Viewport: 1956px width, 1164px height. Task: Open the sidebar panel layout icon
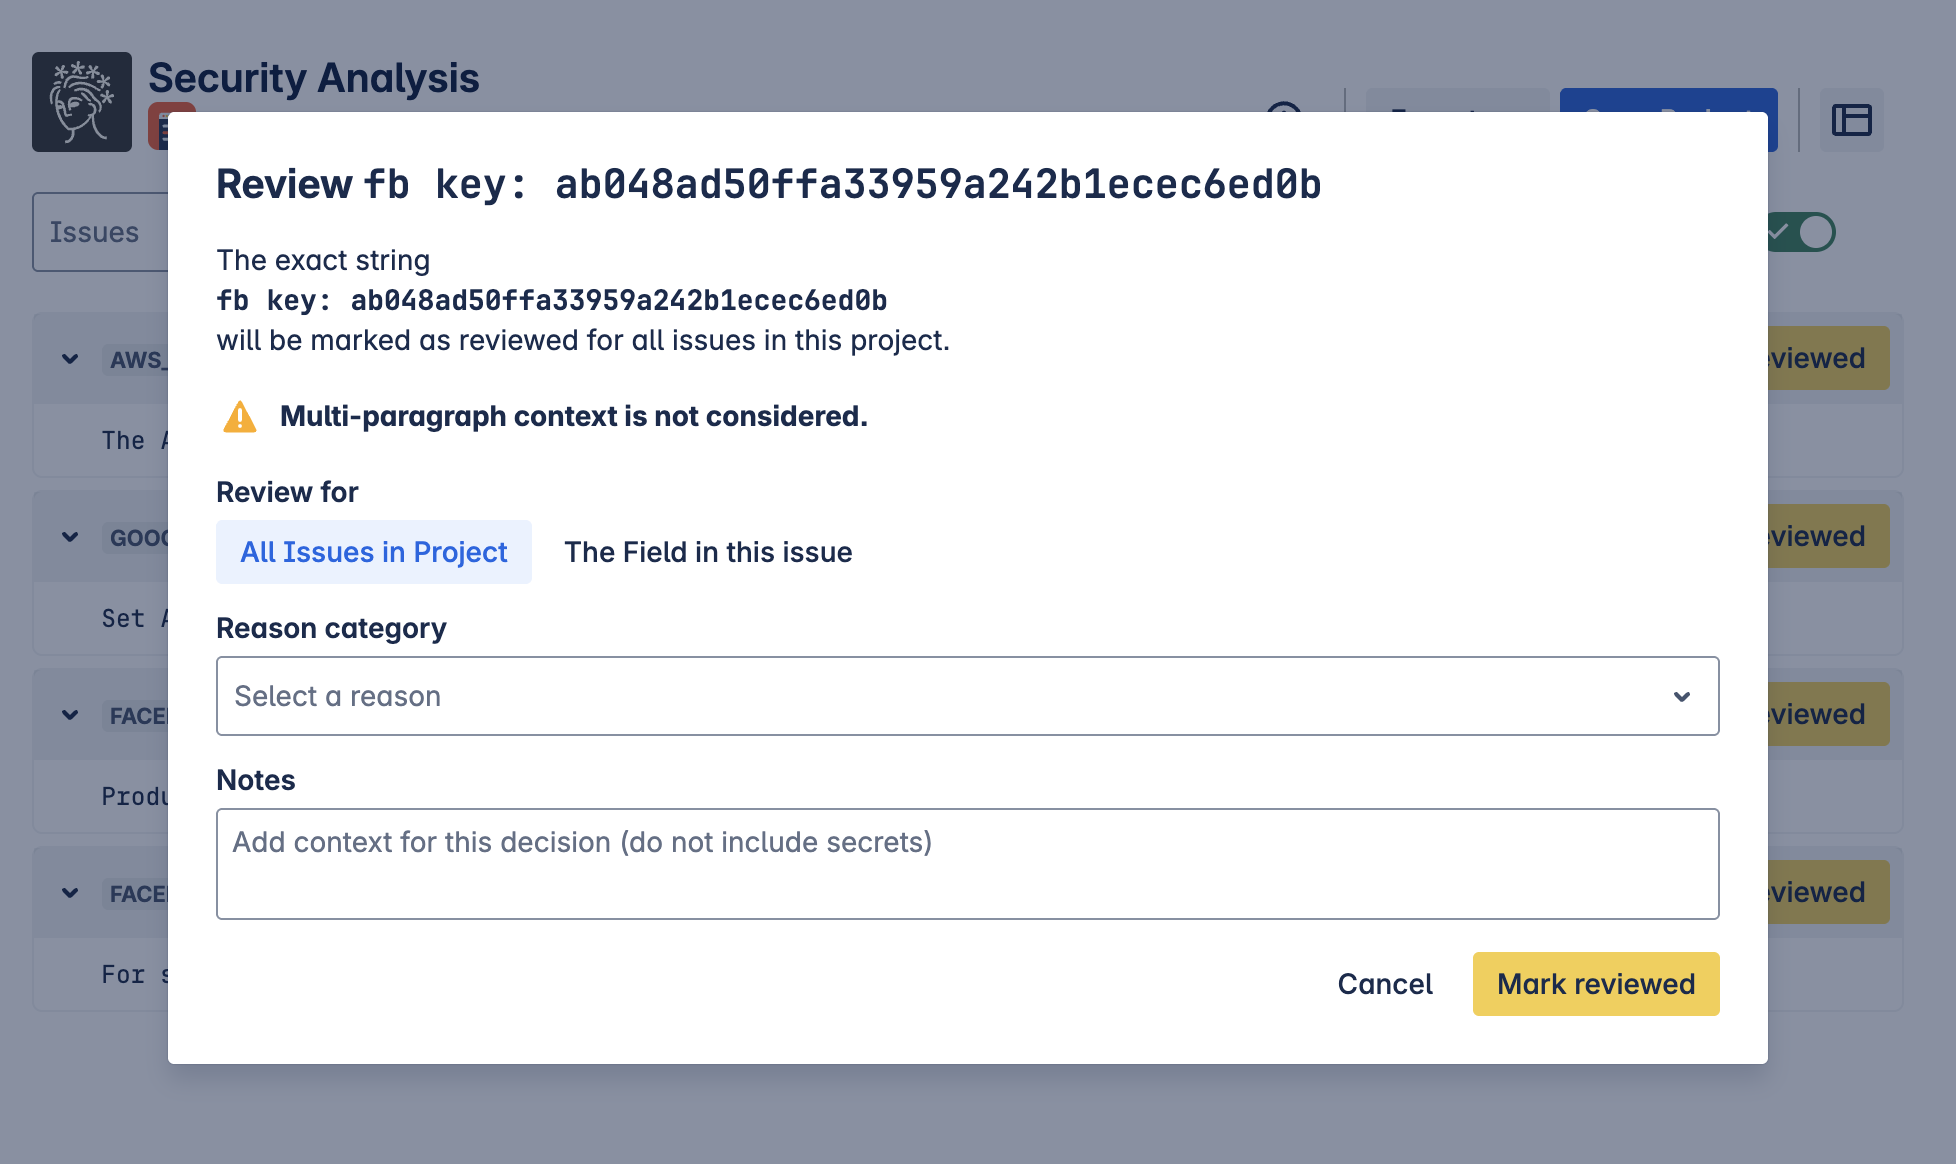[x=1851, y=120]
